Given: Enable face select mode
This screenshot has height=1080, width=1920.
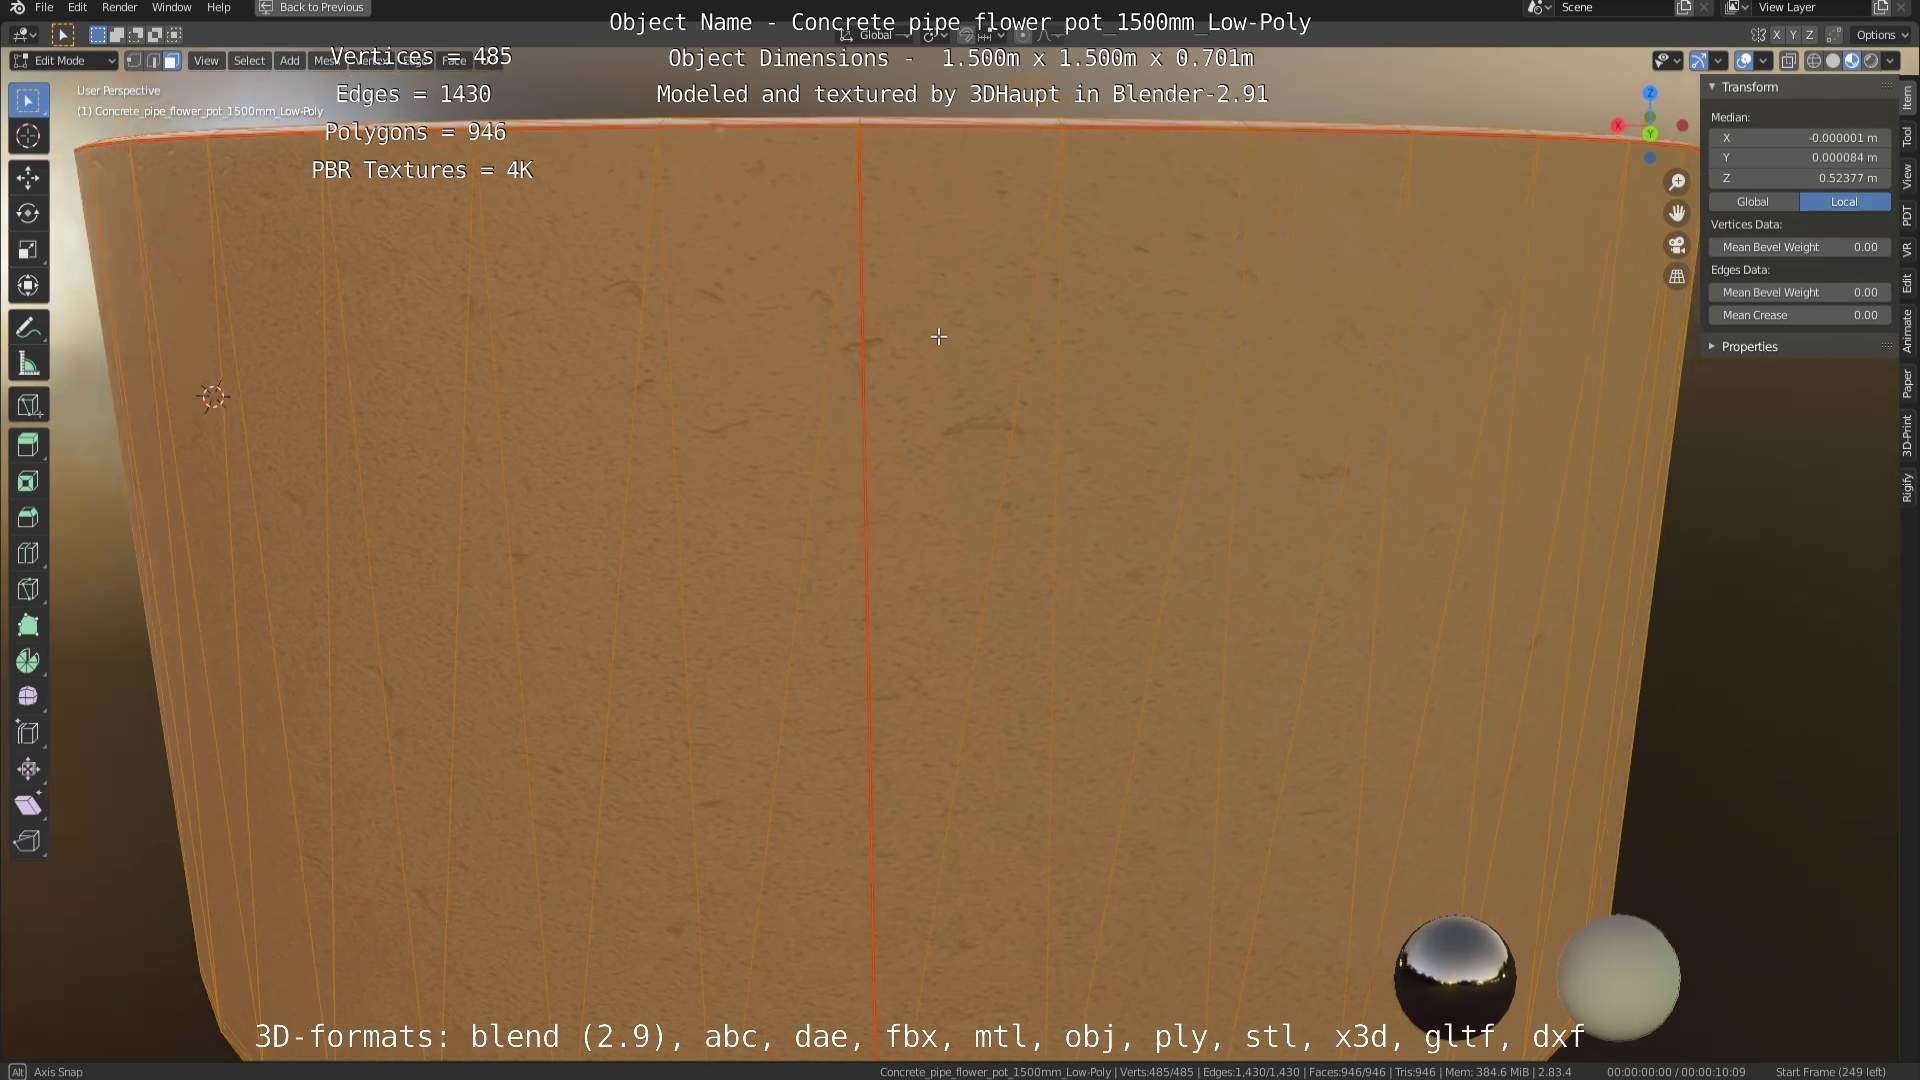Looking at the screenshot, I should click(171, 61).
